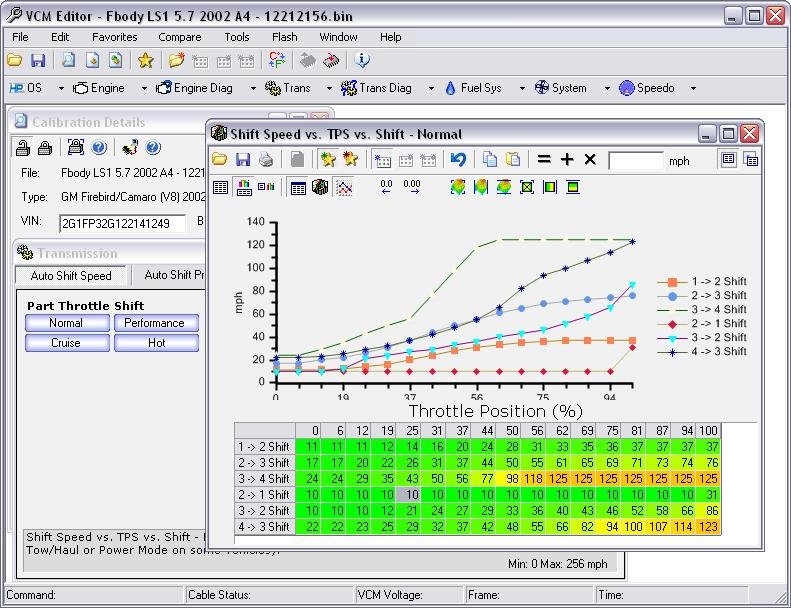
Task: Click the blue info icon in main toolbar
Action: pos(362,61)
